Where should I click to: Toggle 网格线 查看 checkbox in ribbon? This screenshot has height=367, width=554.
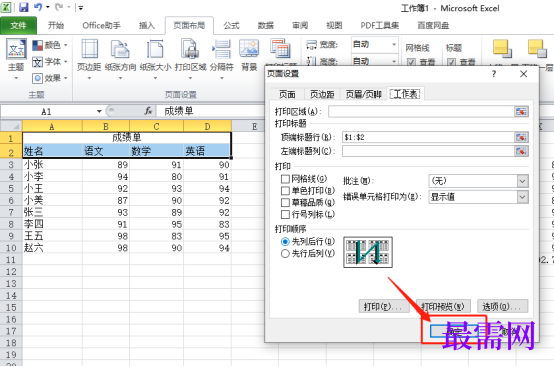click(x=411, y=63)
